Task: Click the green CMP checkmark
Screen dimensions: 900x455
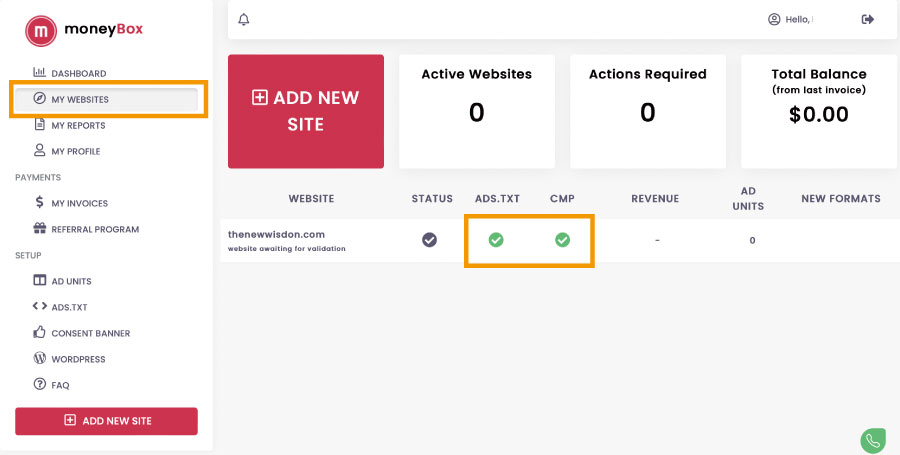Action: click(562, 240)
